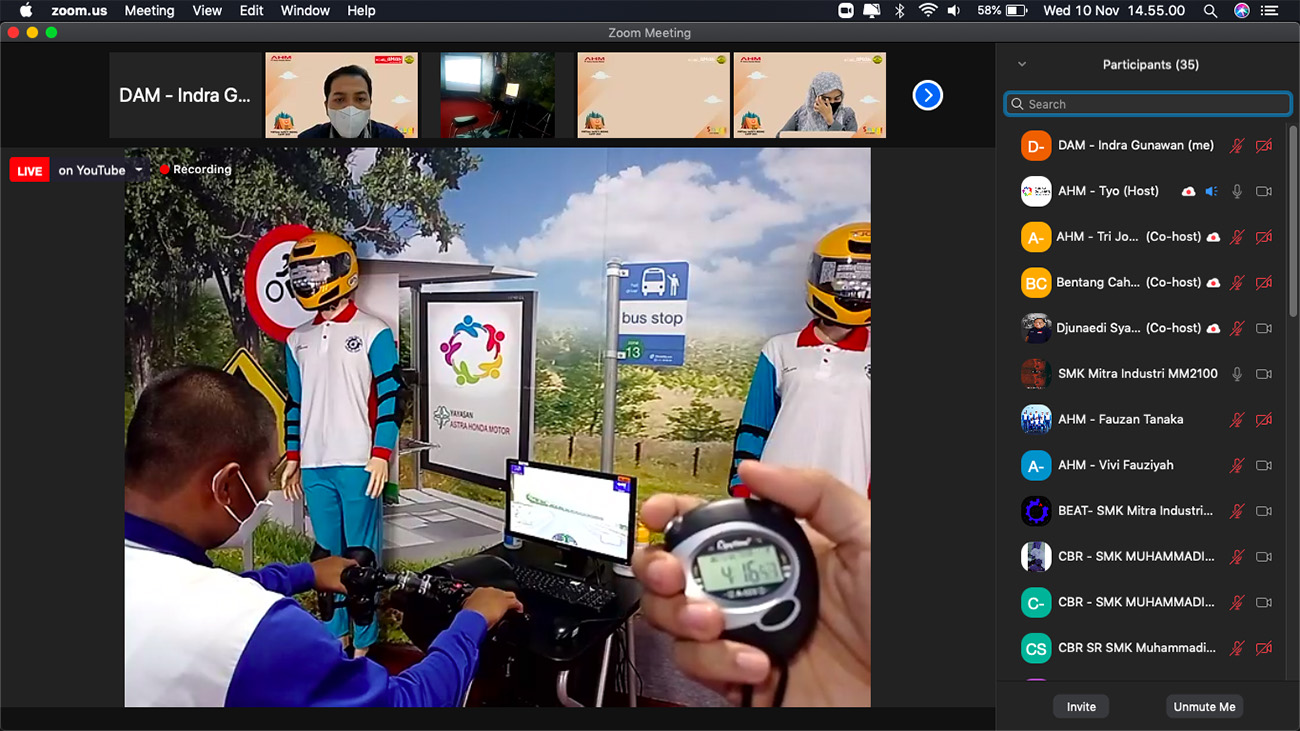1300x731 pixels.
Task: Show next video thumbnails with blue arrow
Action: point(927,95)
